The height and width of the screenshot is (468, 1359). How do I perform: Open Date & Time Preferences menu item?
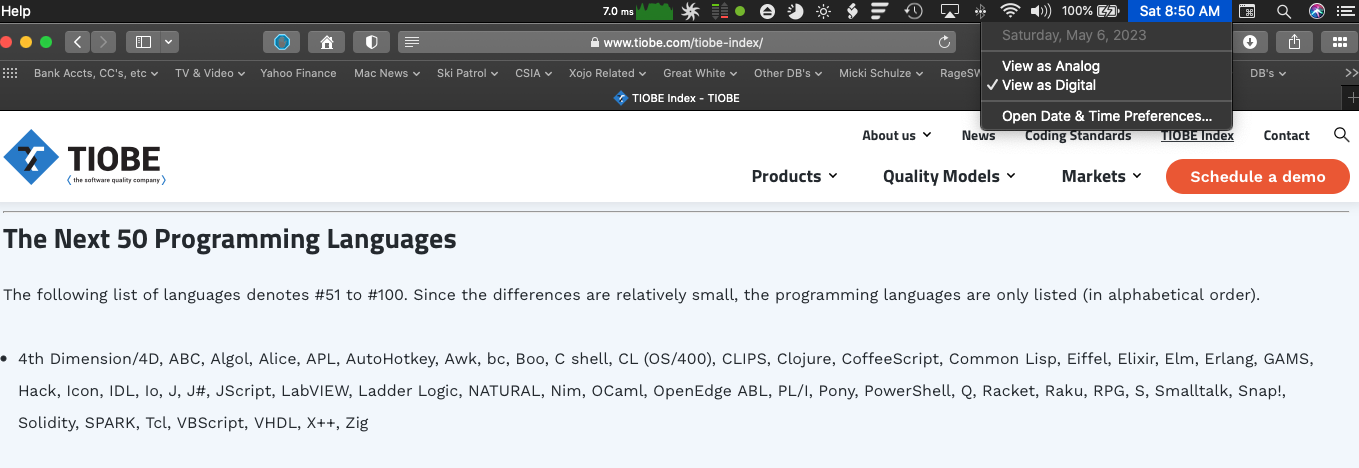pyautogui.click(x=1107, y=116)
